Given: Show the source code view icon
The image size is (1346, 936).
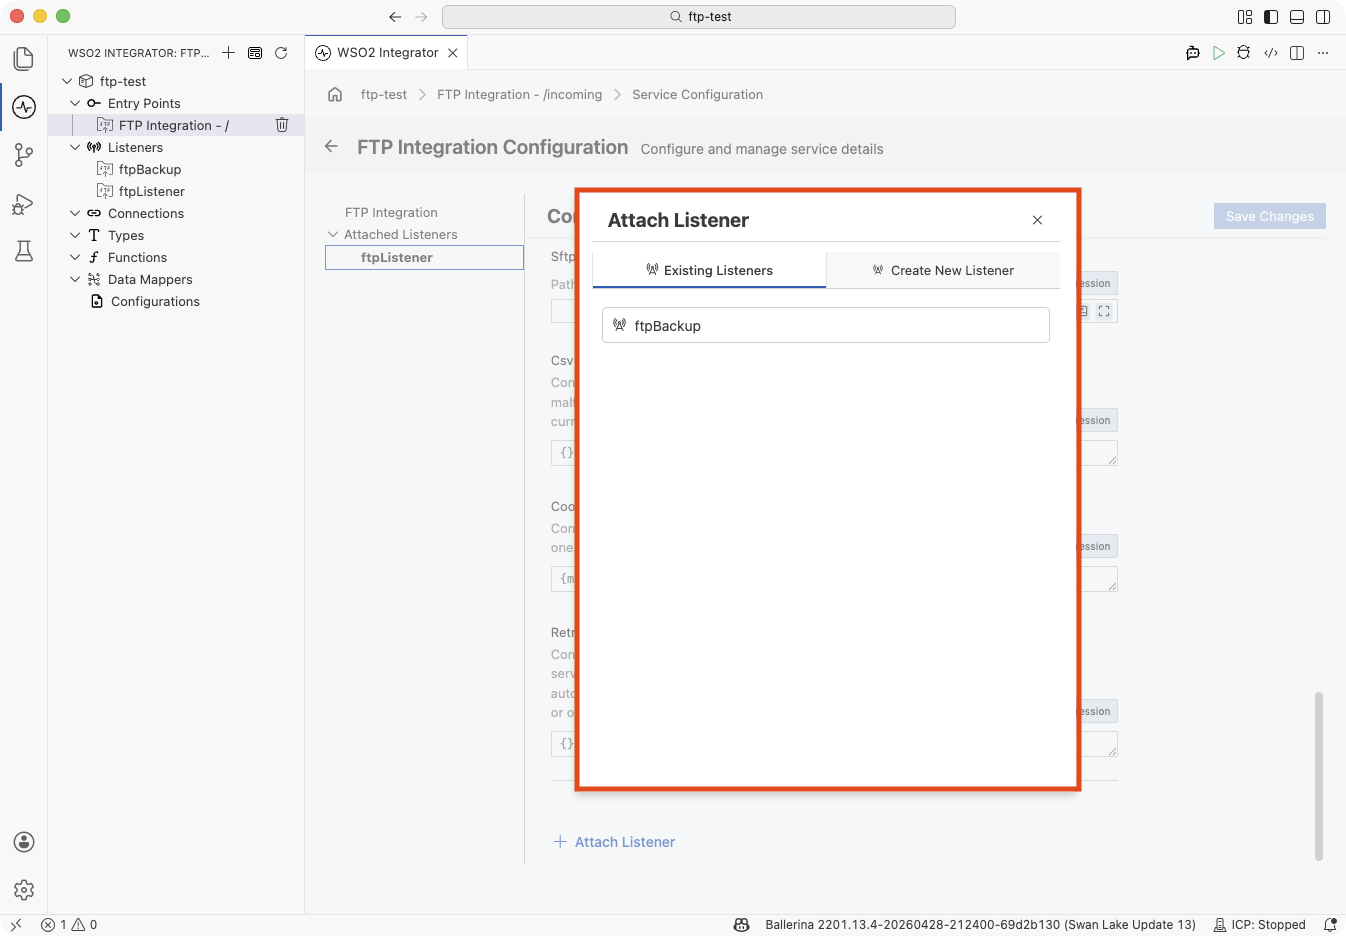Looking at the screenshot, I should (1271, 53).
